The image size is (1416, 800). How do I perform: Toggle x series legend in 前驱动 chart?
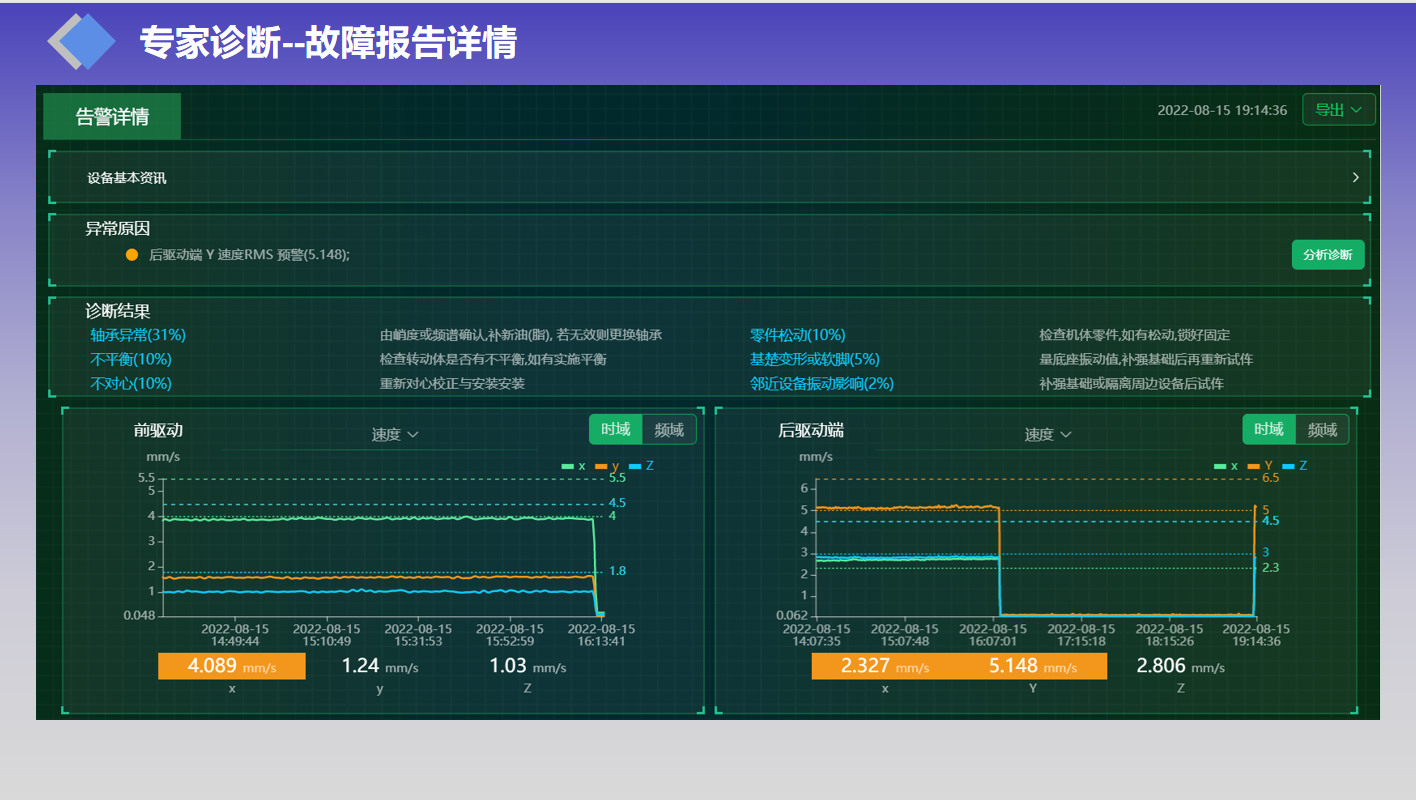point(574,466)
